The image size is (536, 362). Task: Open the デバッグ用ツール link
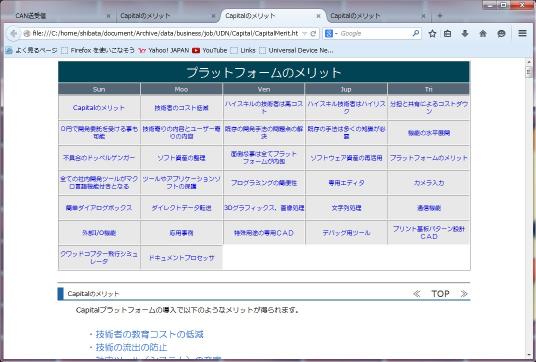(346, 233)
